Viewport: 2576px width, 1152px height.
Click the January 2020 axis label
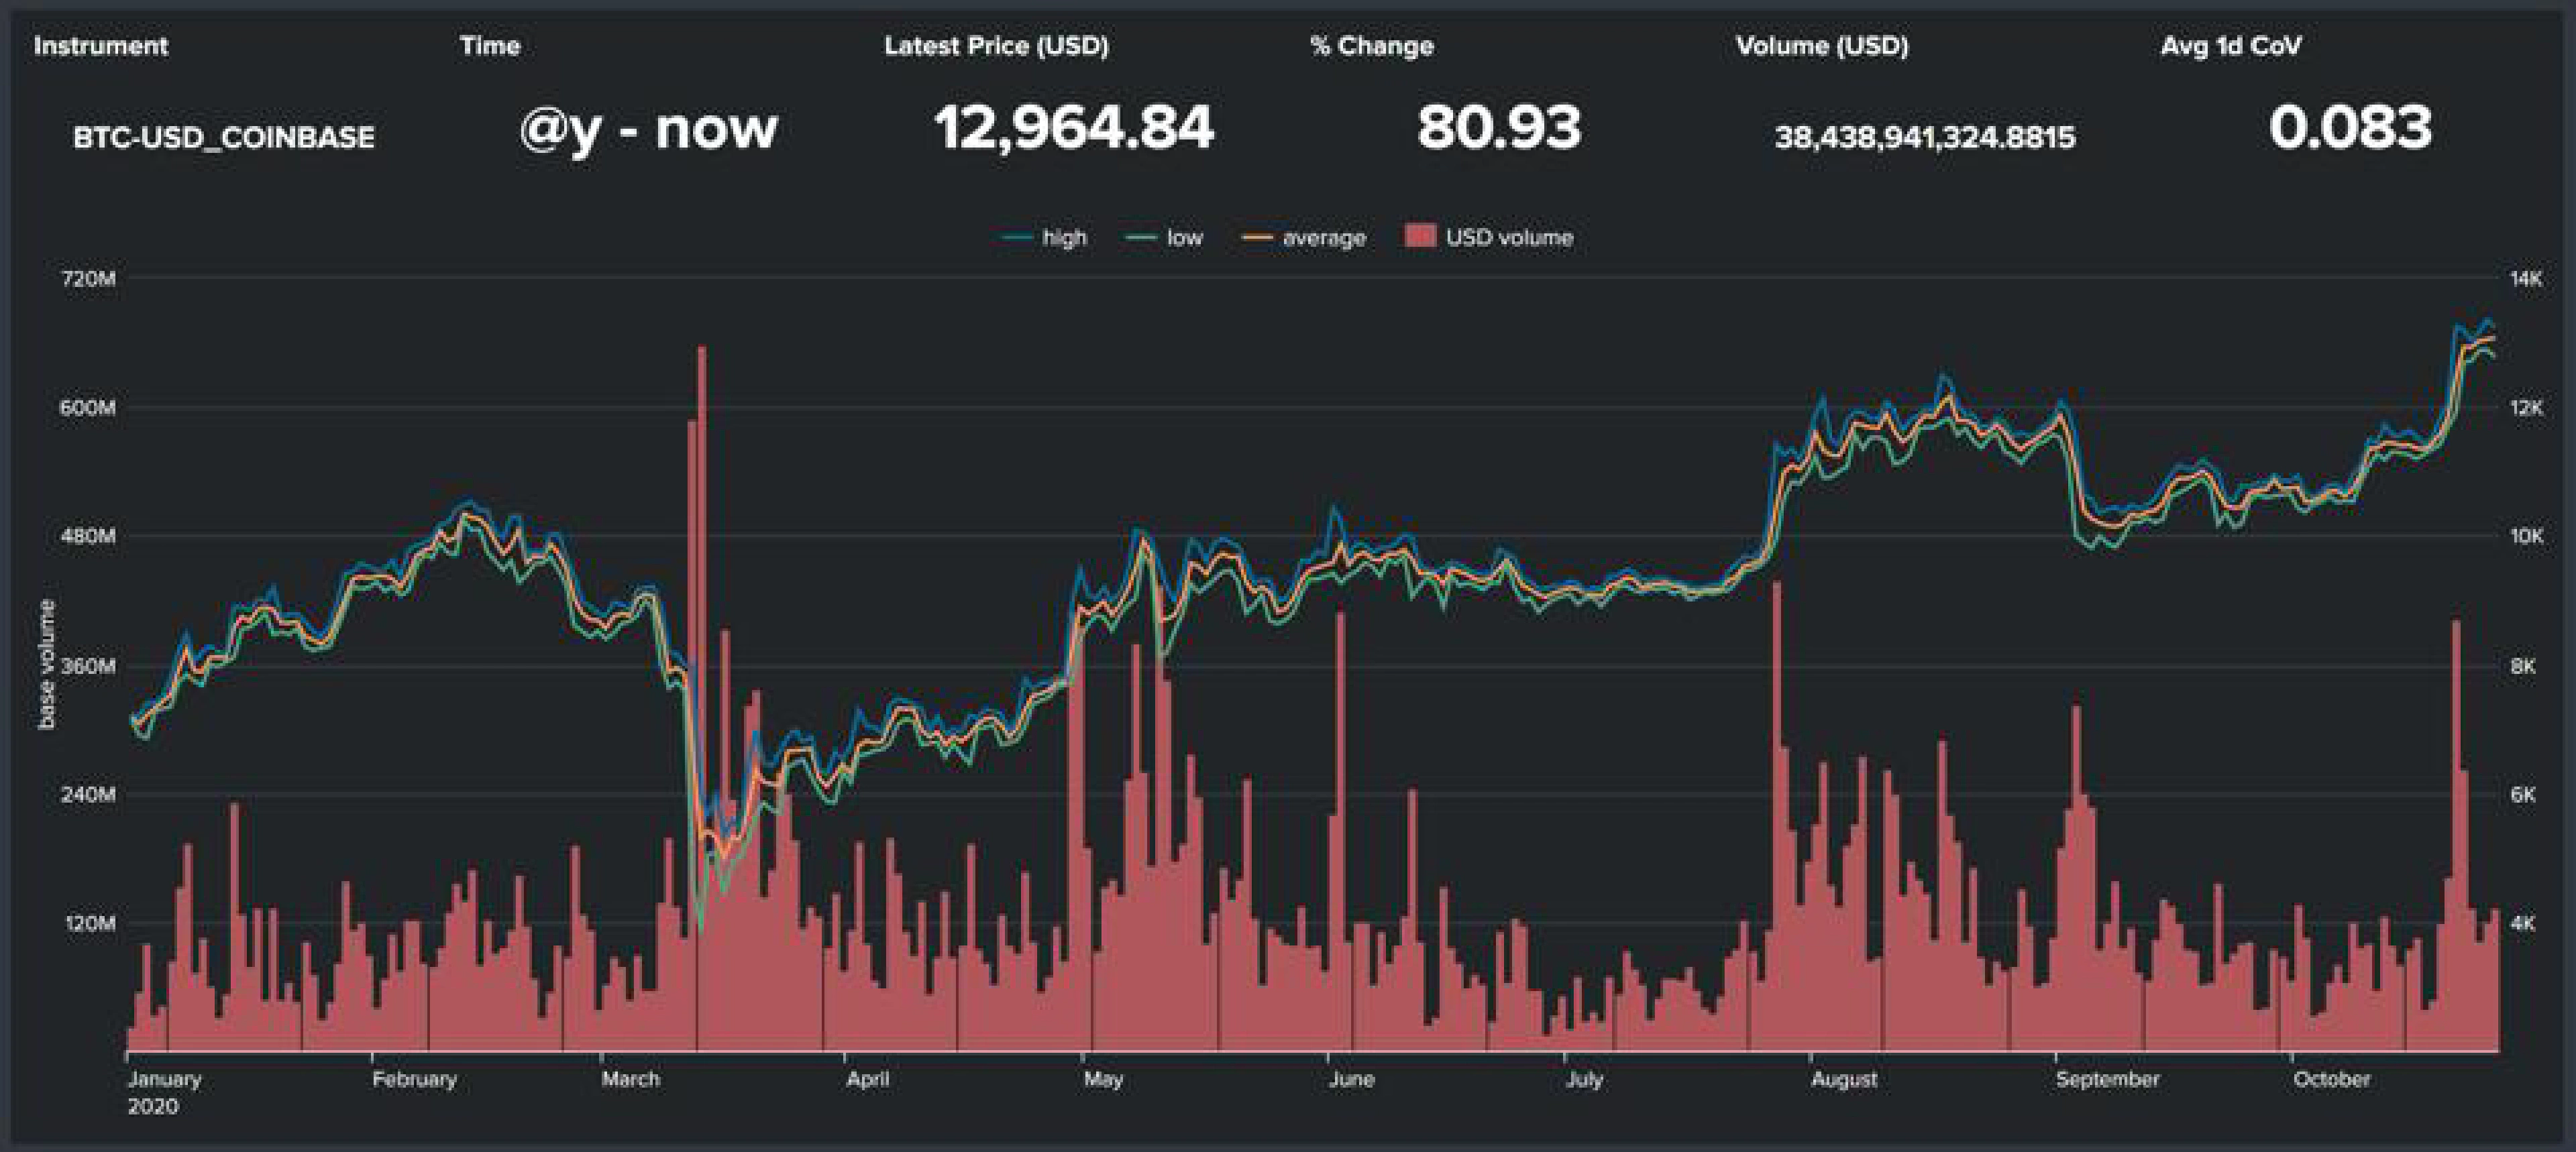[165, 1092]
